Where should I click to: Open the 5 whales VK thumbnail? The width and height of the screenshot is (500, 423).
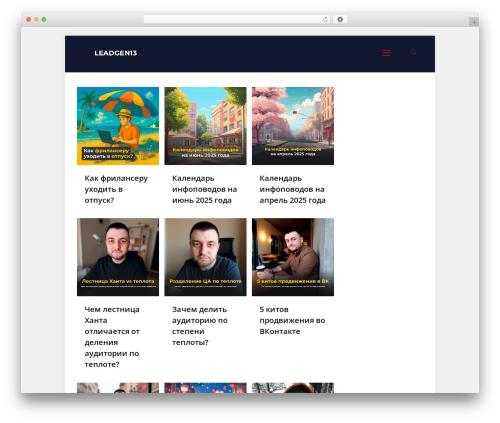[x=293, y=257]
